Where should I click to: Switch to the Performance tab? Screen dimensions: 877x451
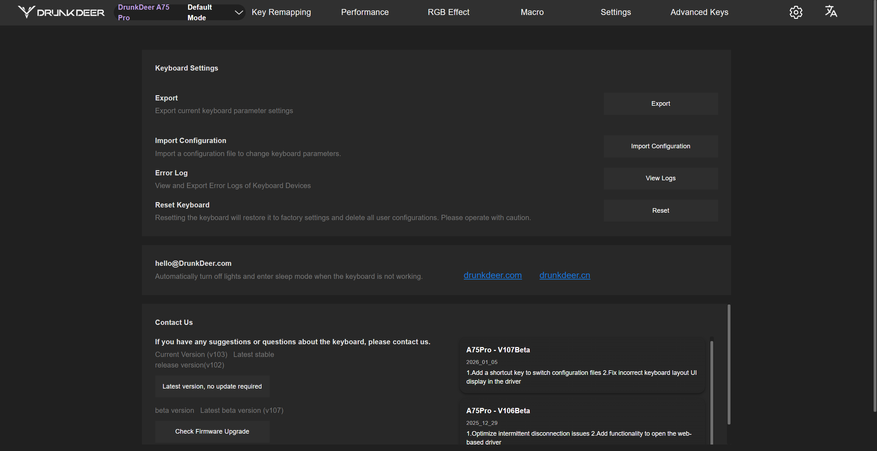pyautogui.click(x=365, y=12)
